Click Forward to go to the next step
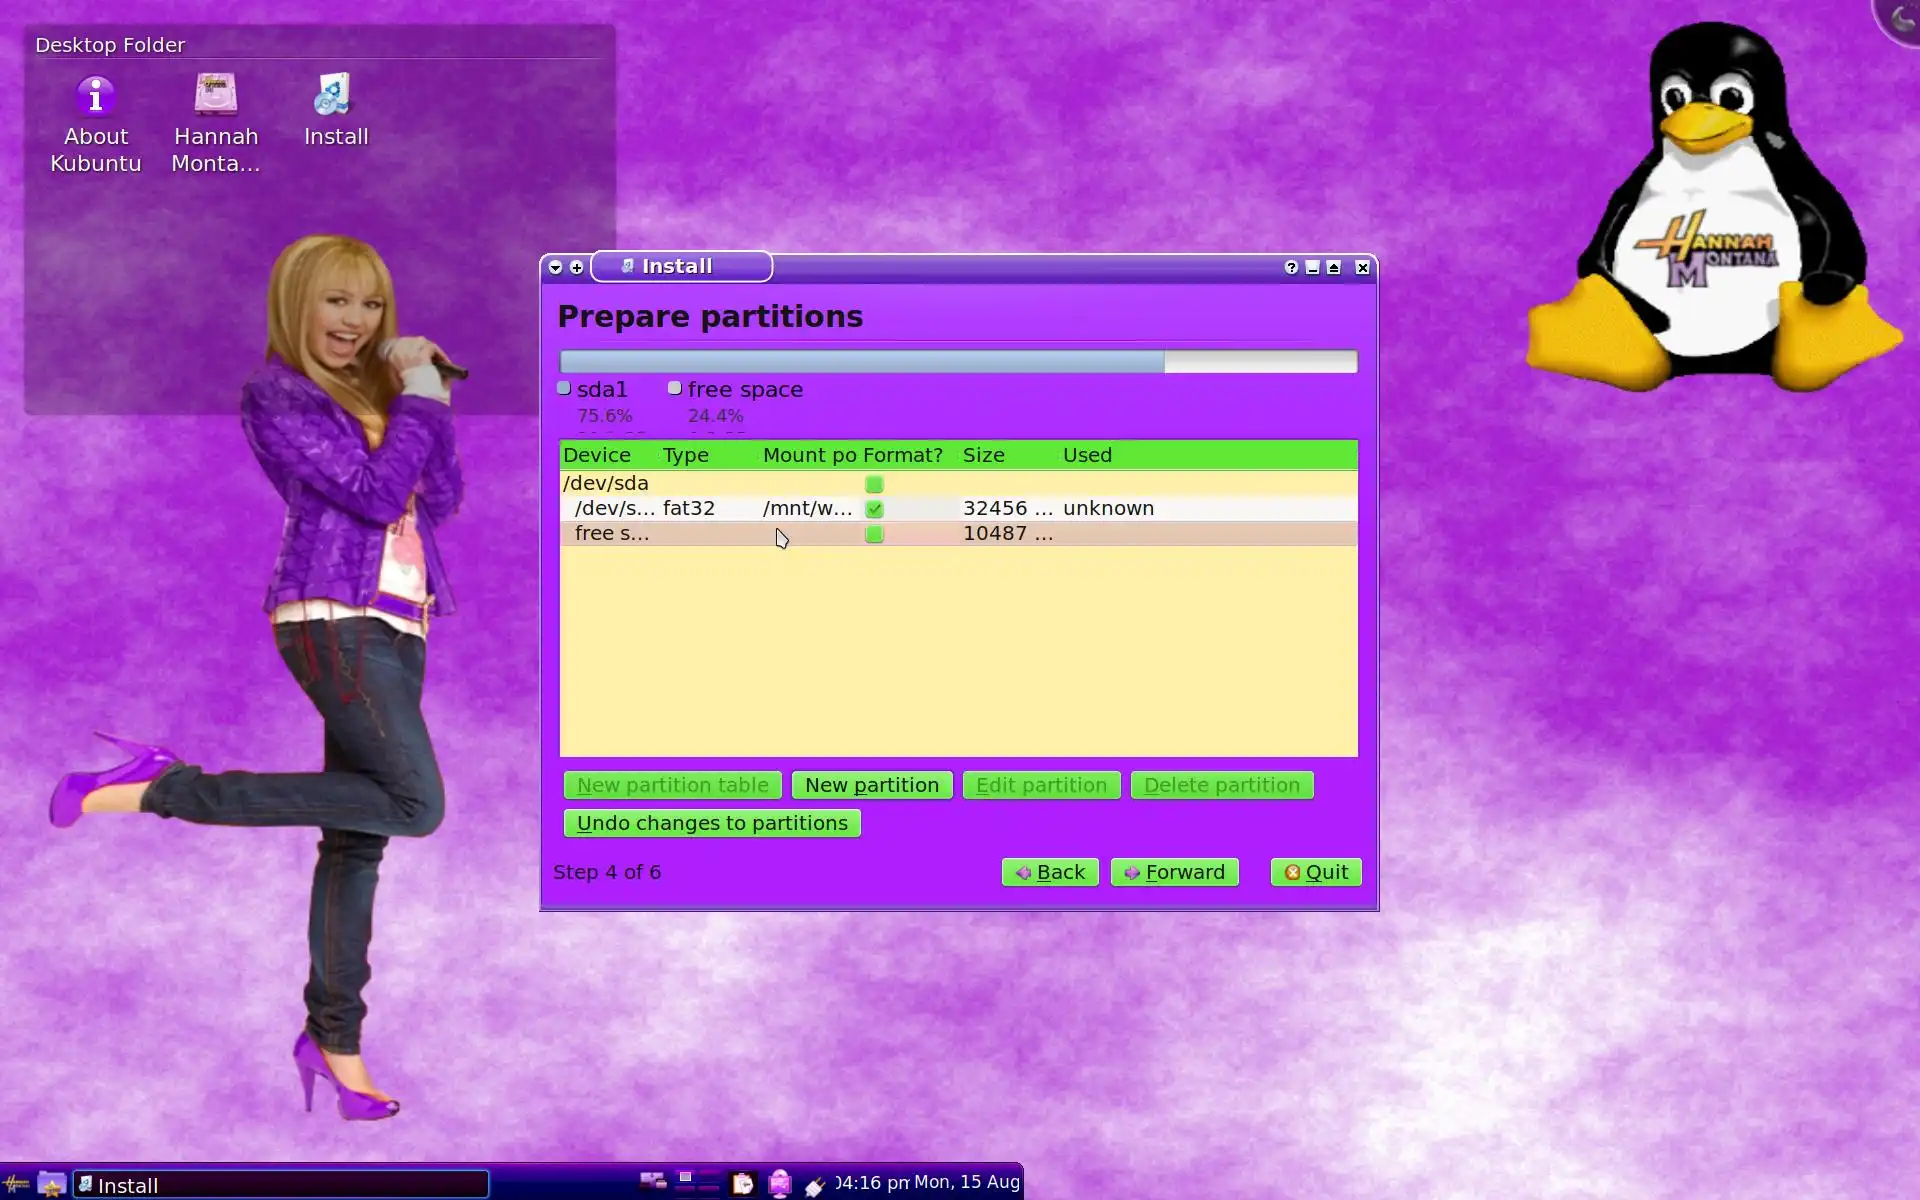1920x1200 pixels. (x=1174, y=872)
